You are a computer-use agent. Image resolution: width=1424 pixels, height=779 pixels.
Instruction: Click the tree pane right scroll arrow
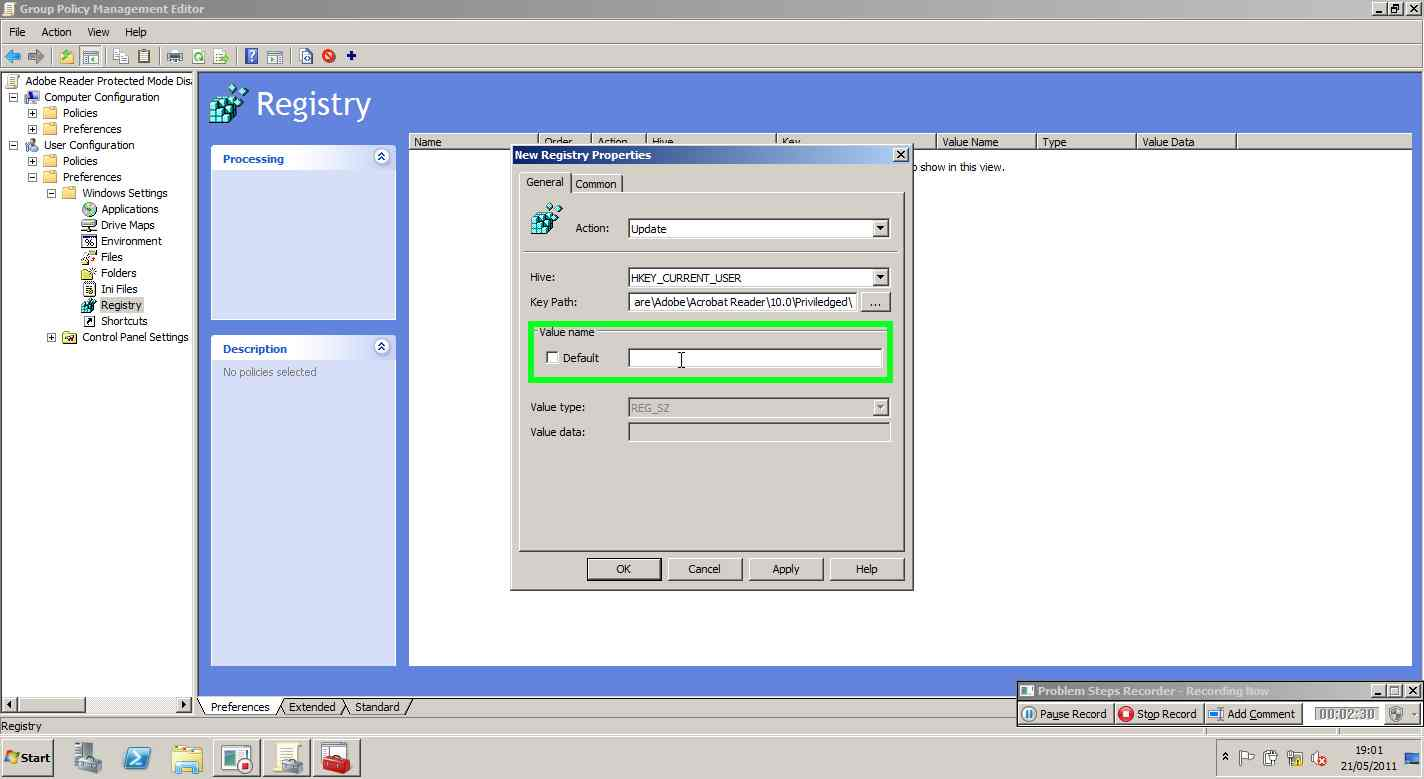184,705
